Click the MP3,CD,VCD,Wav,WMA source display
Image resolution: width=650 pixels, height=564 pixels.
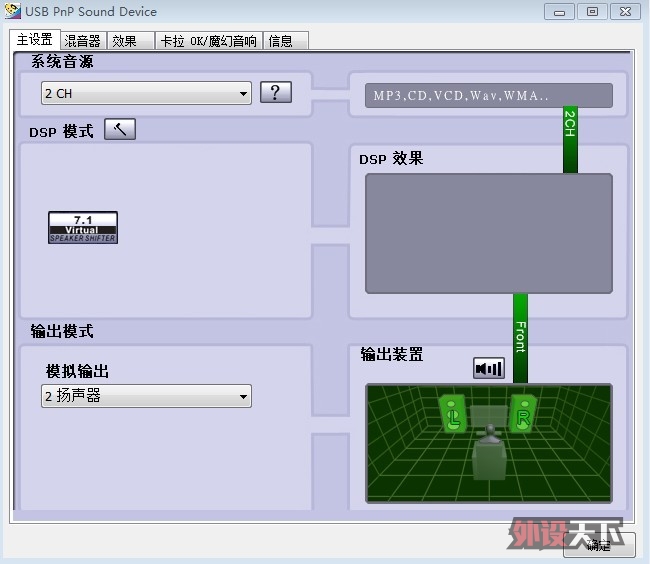tap(488, 96)
